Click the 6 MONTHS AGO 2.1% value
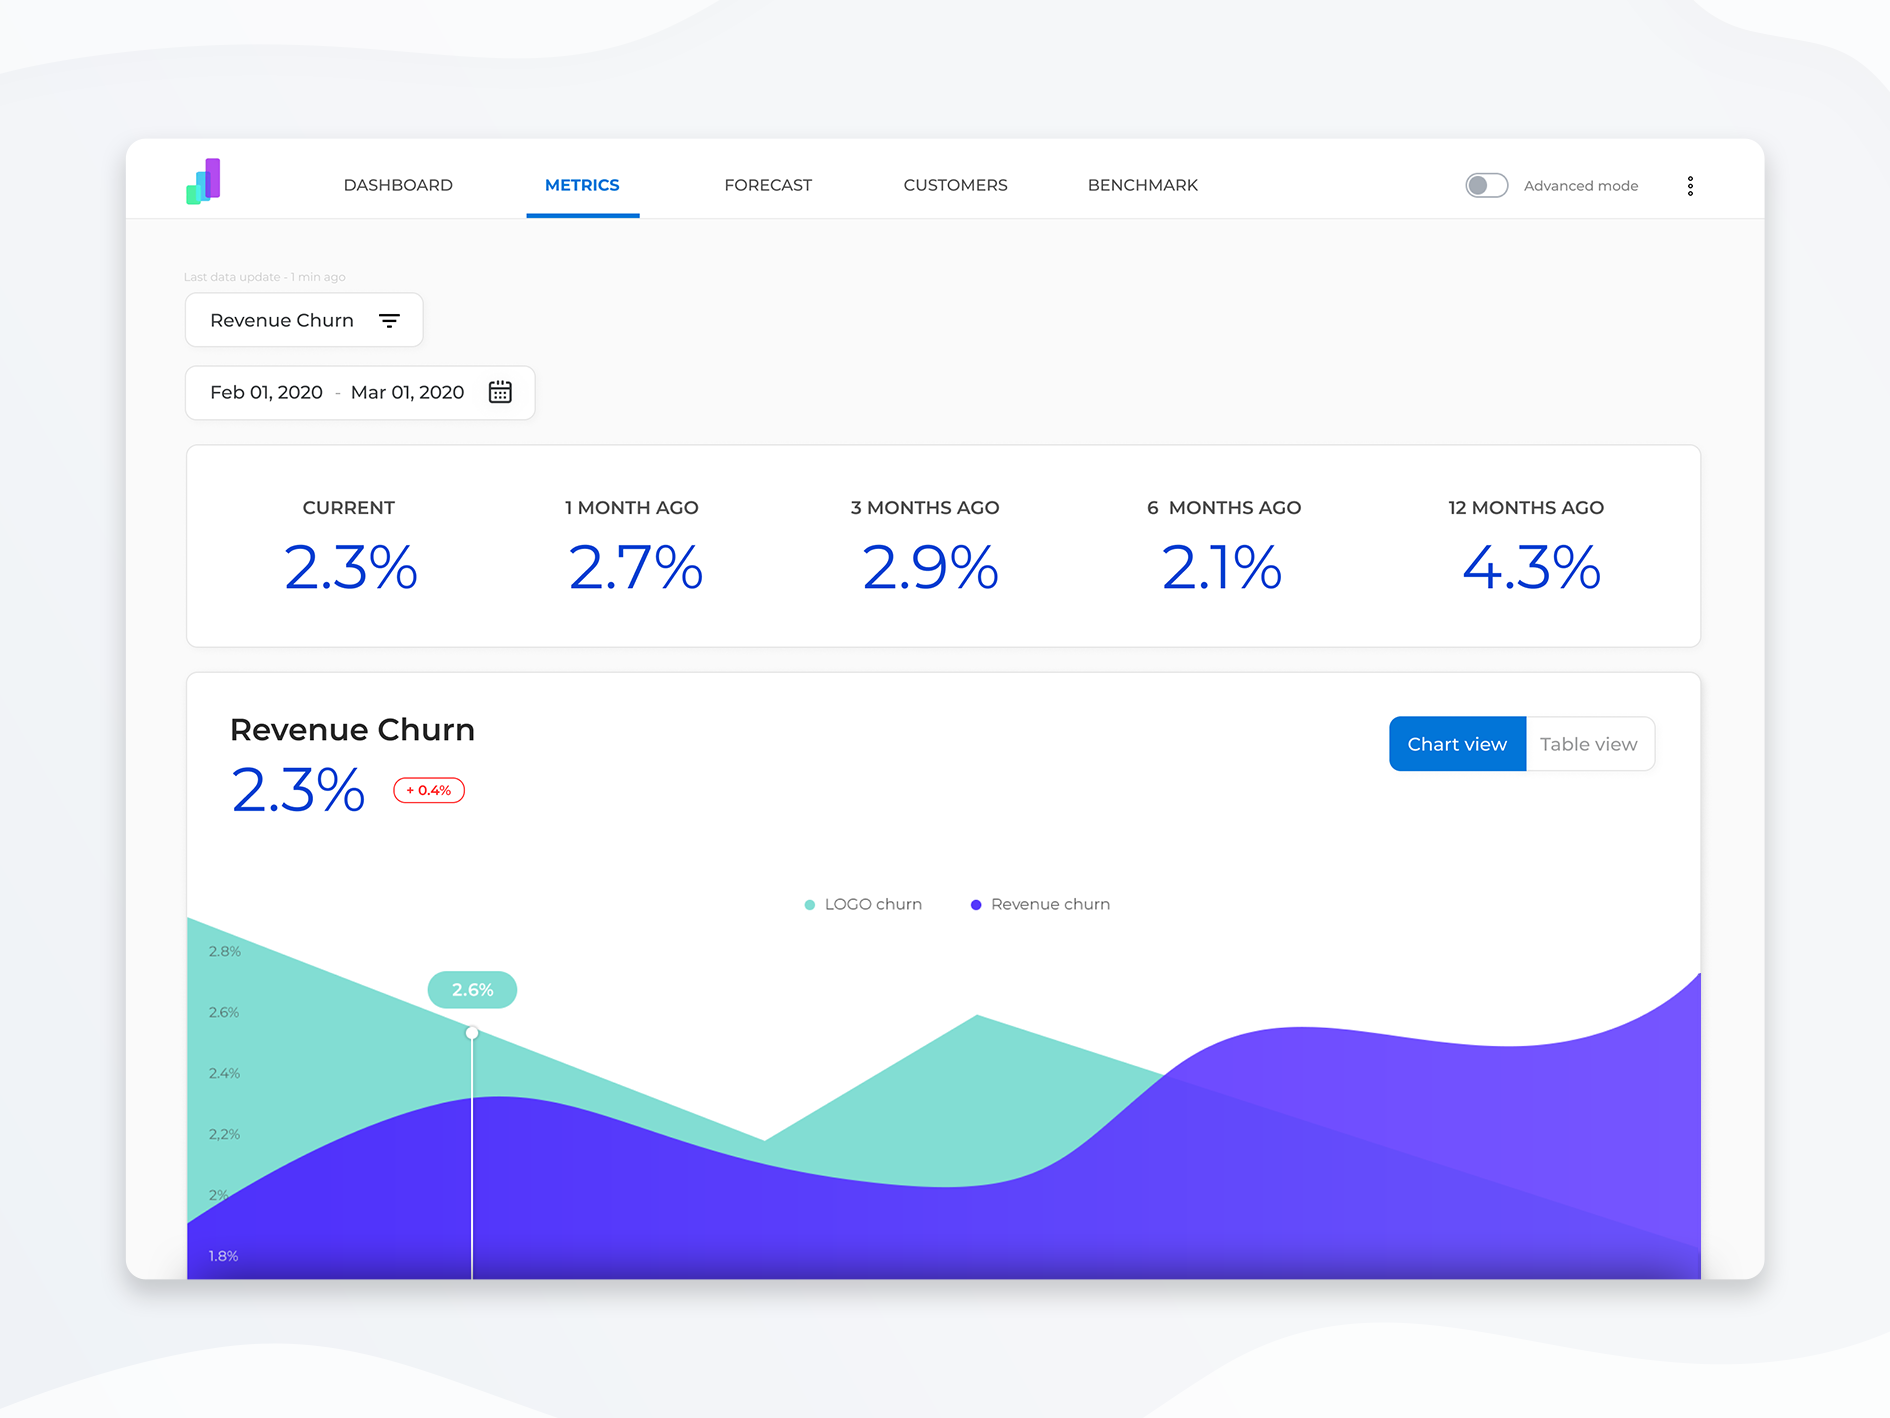The image size is (1890, 1418). tap(1222, 567)
